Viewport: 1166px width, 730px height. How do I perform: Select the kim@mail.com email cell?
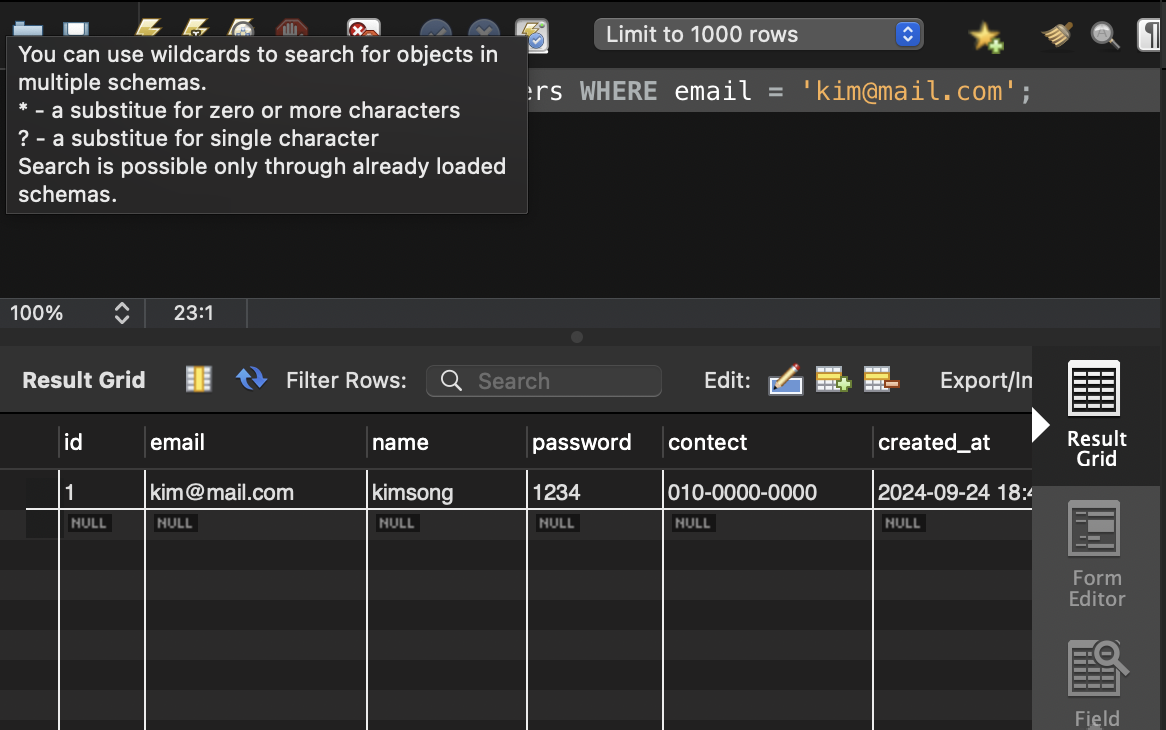coord(255,492)
